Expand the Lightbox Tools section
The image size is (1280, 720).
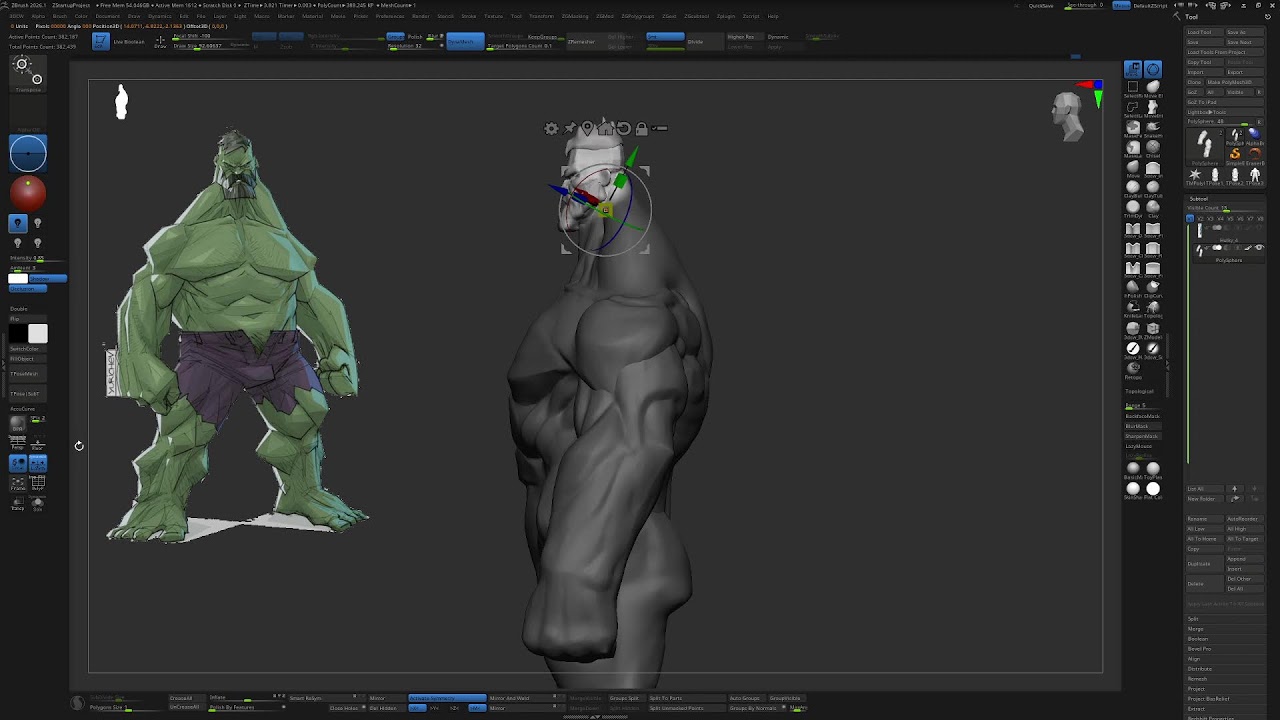click(x=1225, y=112)
